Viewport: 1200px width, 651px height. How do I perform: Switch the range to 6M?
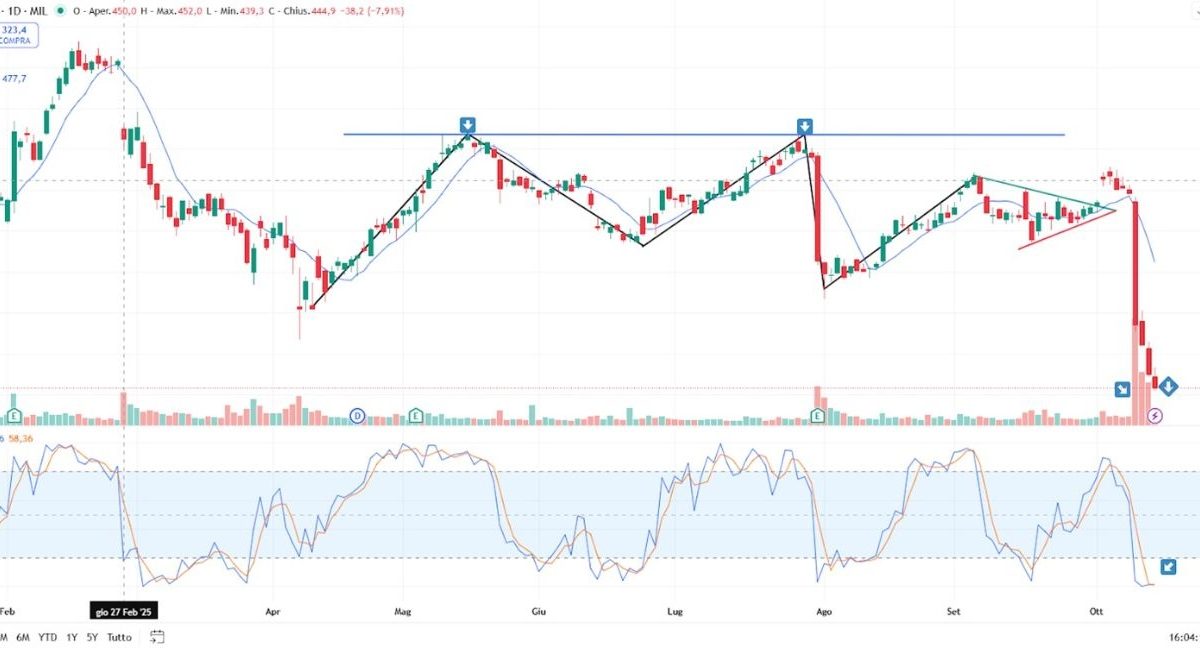click(21, 637)
